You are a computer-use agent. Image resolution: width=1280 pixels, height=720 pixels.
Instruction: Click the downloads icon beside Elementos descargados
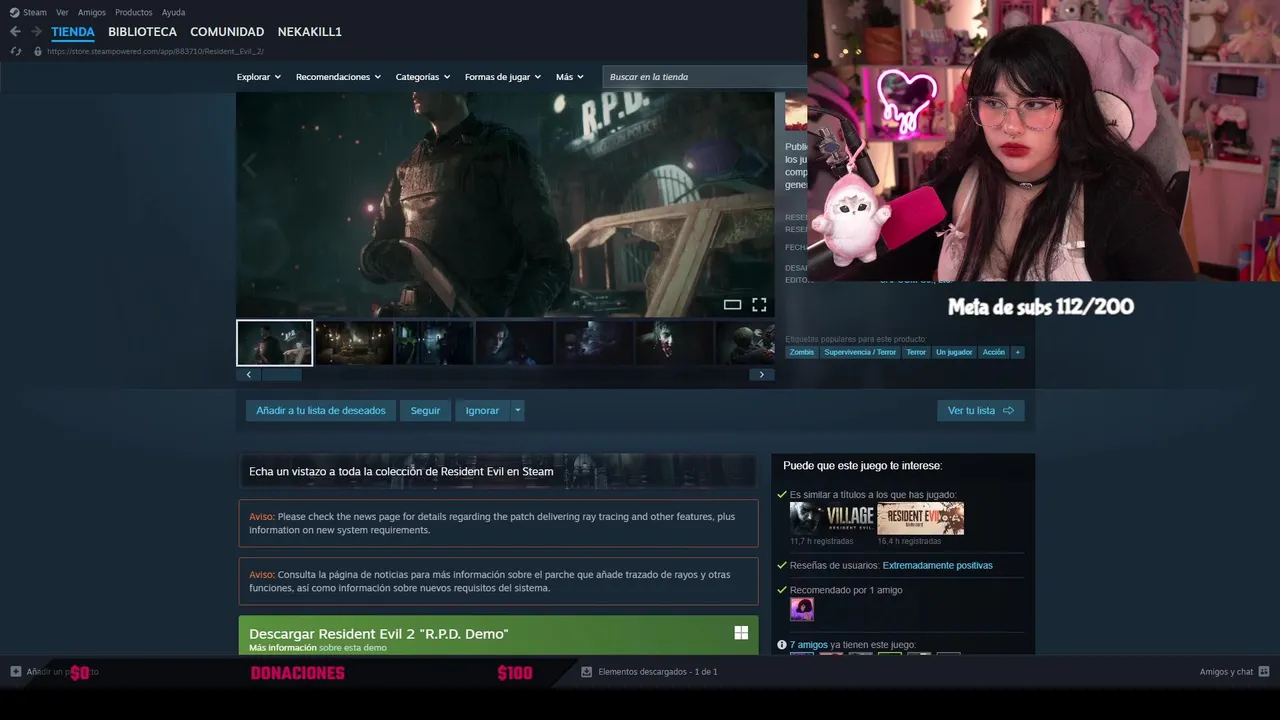pyautogui.click(x=587, y=672)
